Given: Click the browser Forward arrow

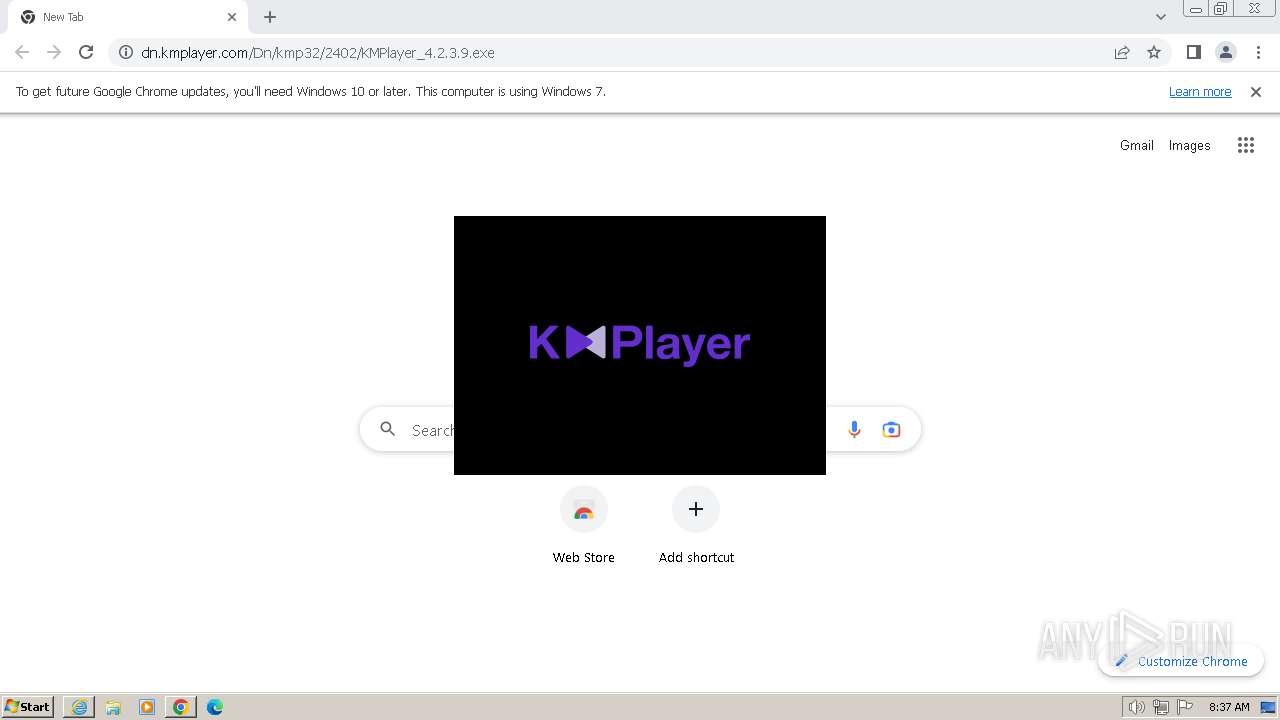Looking at the screenshot, I should (54, 52).
